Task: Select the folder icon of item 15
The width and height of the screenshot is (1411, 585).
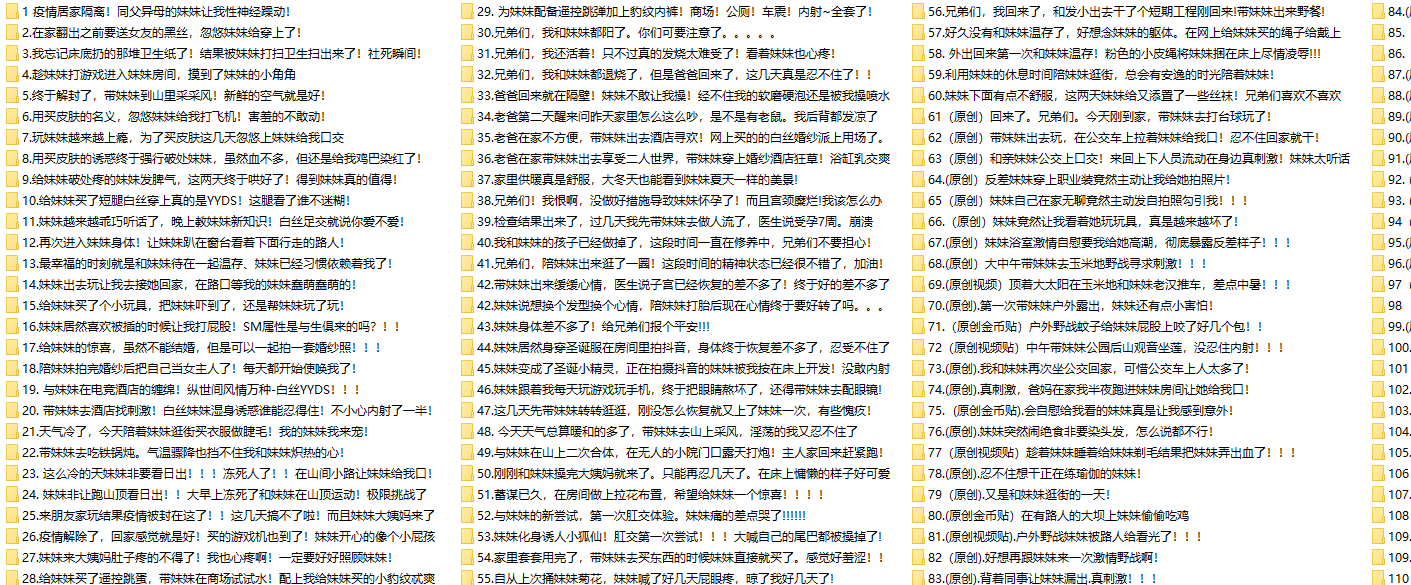Action: (10, 306)
